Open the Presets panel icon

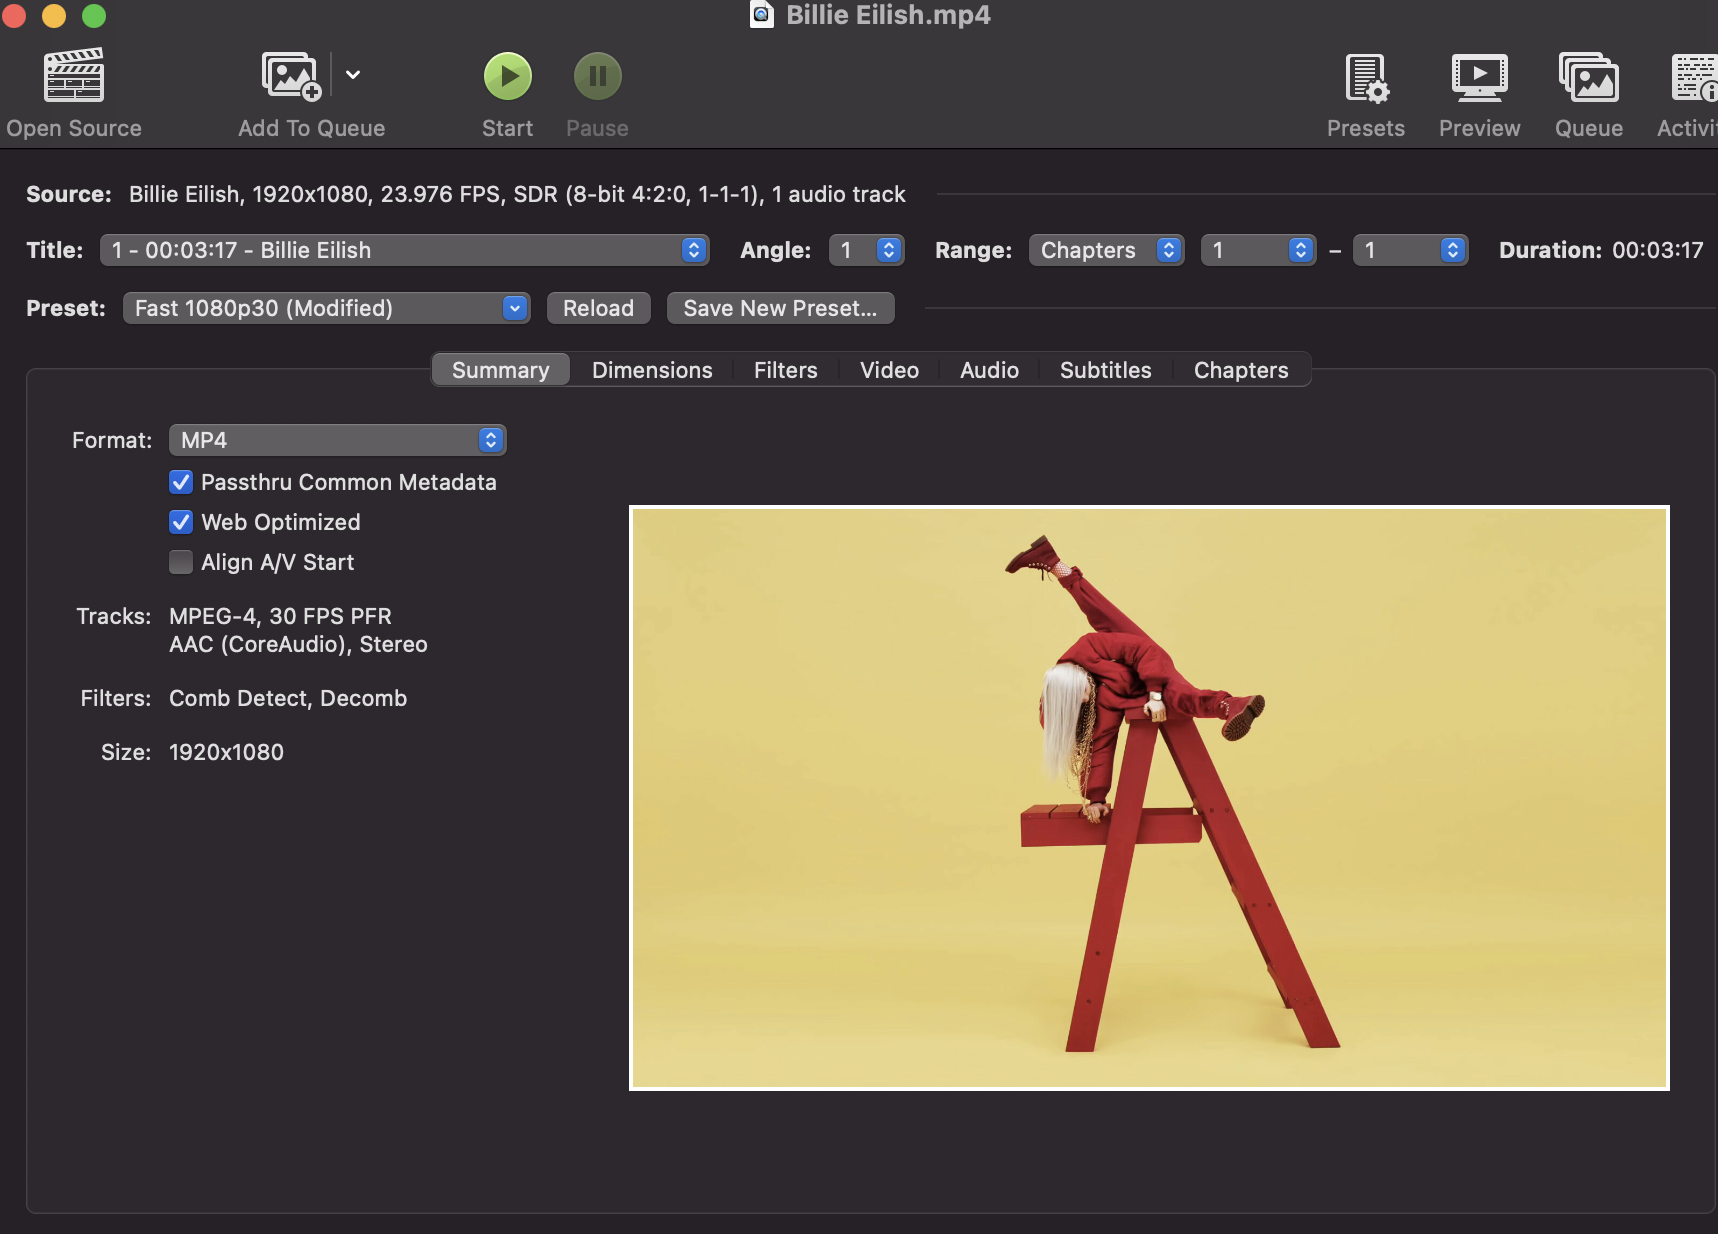coord(1366,78)
